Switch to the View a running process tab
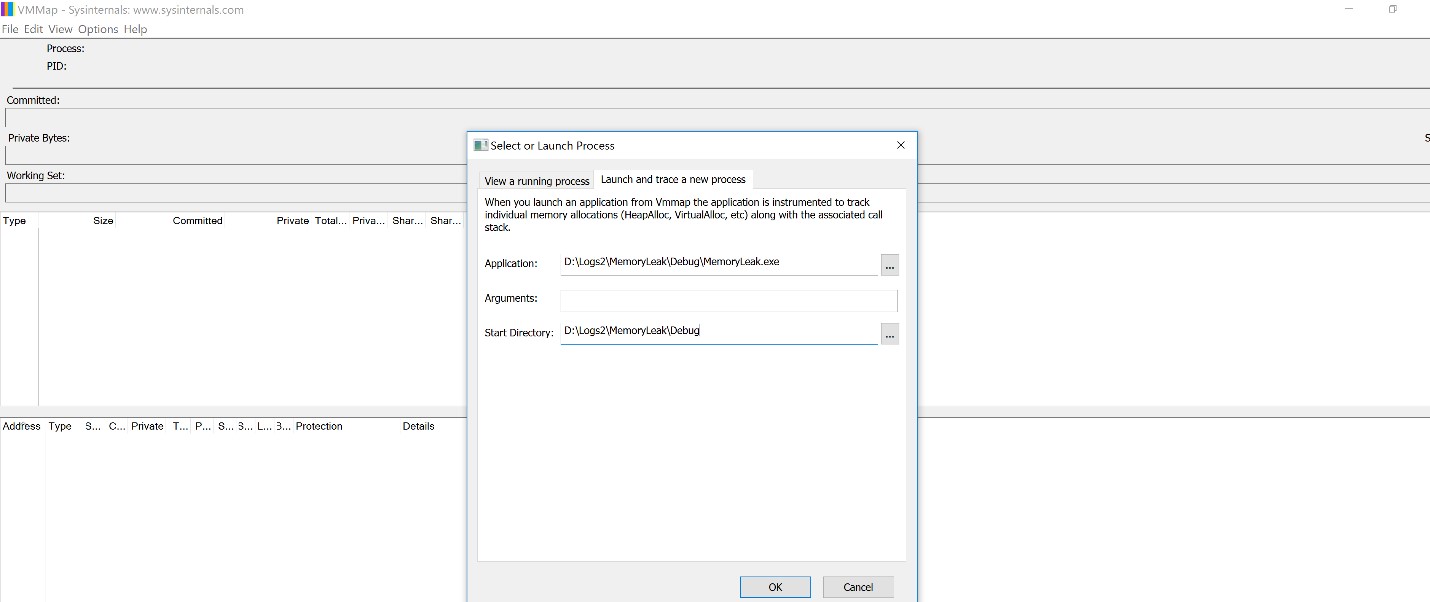Viewport: 1430px width, 602px height. coord(537,181)
